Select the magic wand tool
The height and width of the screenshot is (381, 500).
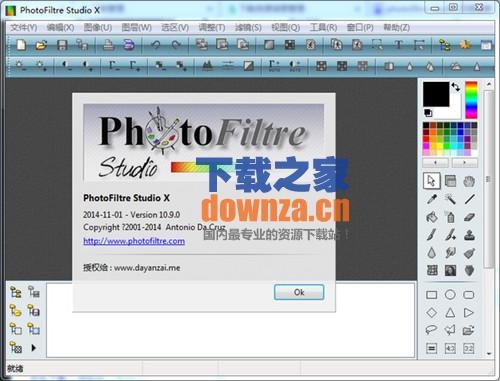[x=450, y=199]
